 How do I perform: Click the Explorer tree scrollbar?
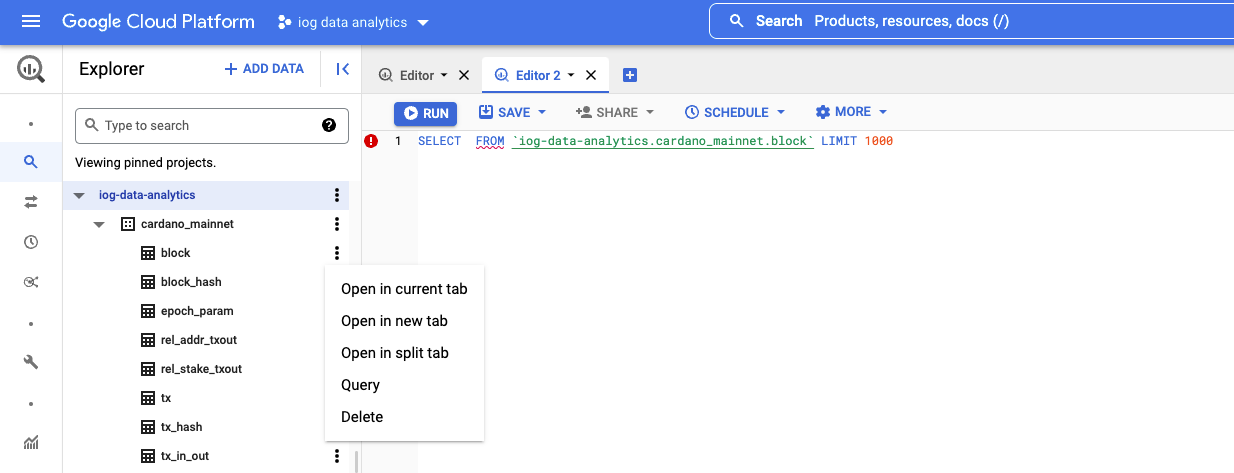click(356, 462)
